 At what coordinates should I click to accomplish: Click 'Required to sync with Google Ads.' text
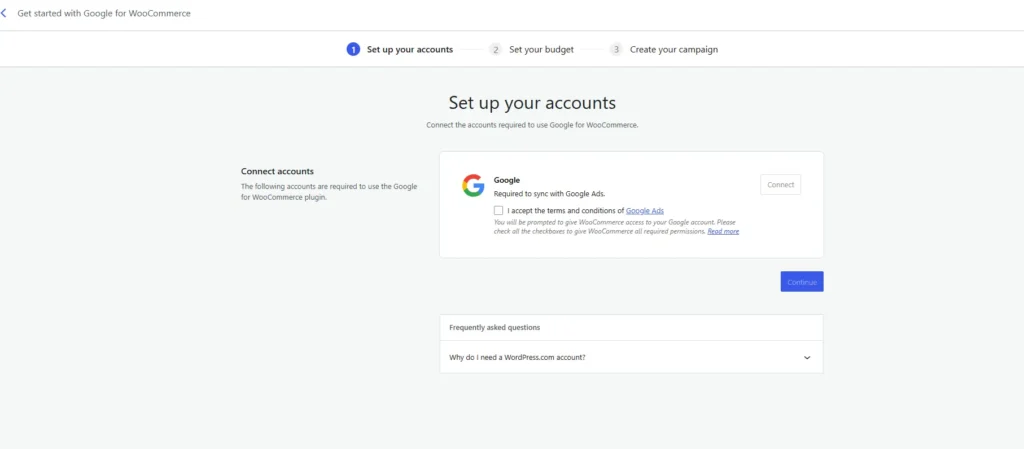pos(549,194)
